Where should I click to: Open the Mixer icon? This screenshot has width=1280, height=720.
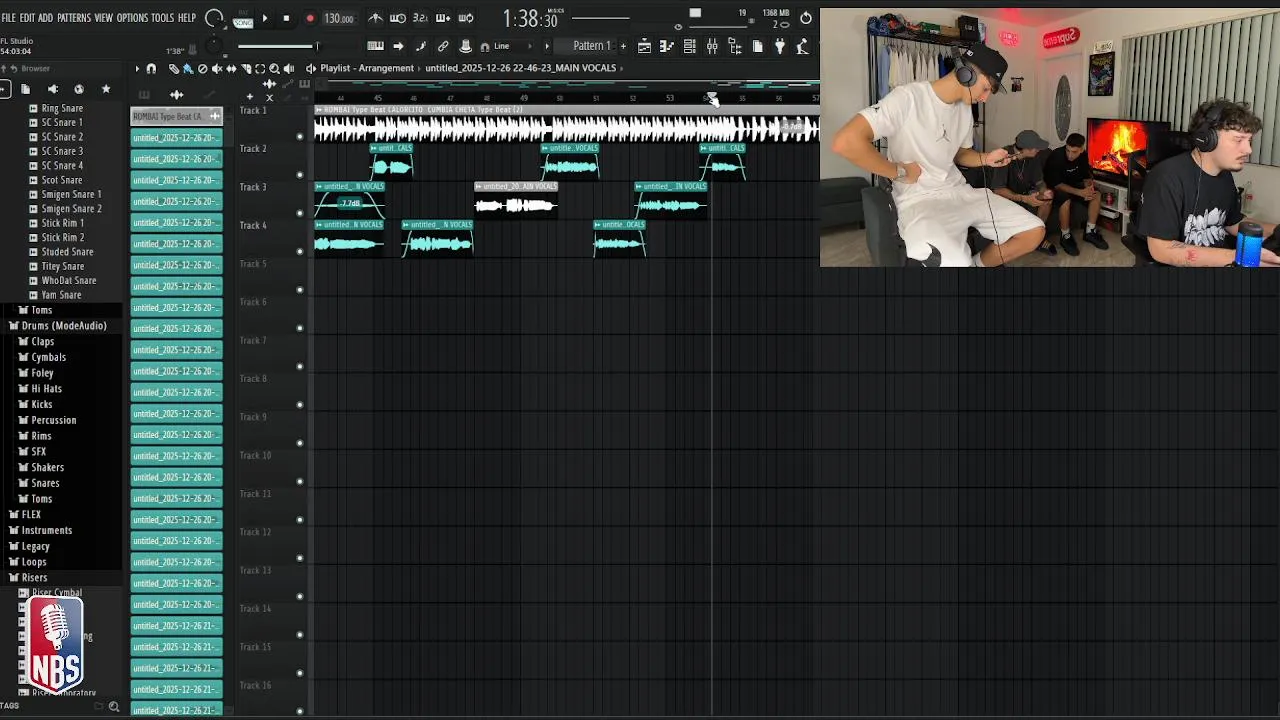(x=712, y=46)
